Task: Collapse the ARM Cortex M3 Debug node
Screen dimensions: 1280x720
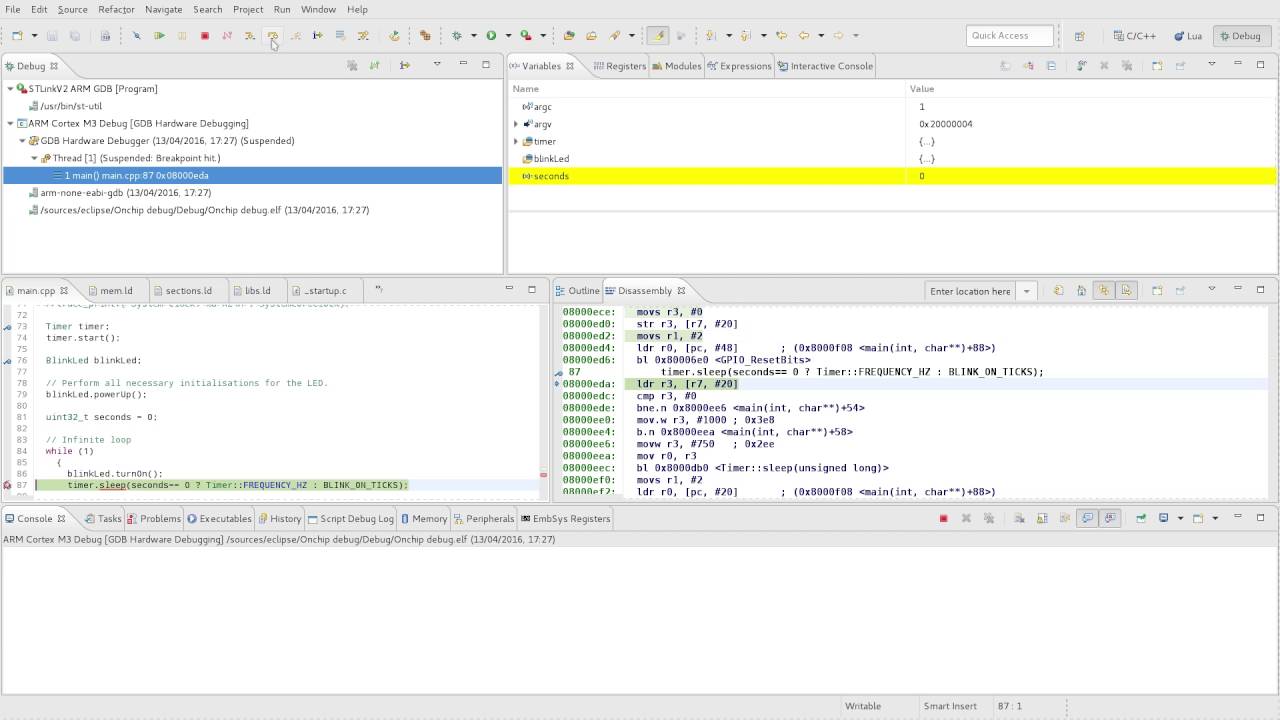Action: tap(10, 123)
